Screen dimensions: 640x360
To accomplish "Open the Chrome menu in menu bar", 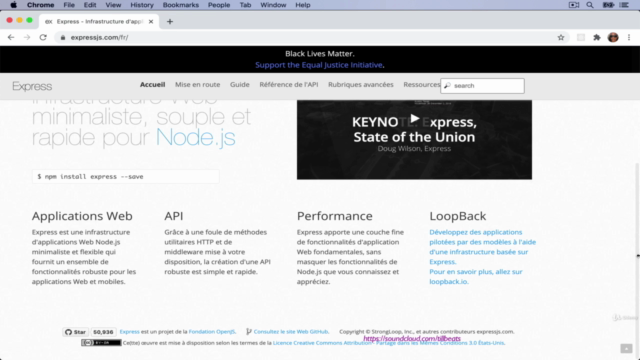I will click(x=40, y=5).
